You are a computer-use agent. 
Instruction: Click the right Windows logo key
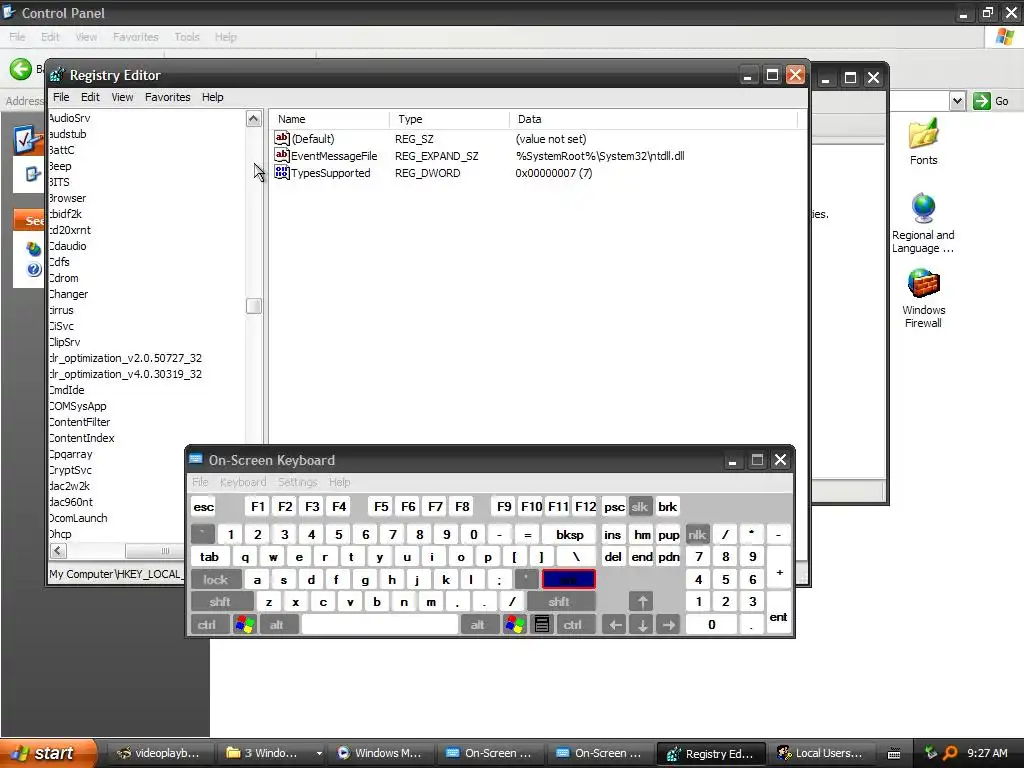pos(515,625)
